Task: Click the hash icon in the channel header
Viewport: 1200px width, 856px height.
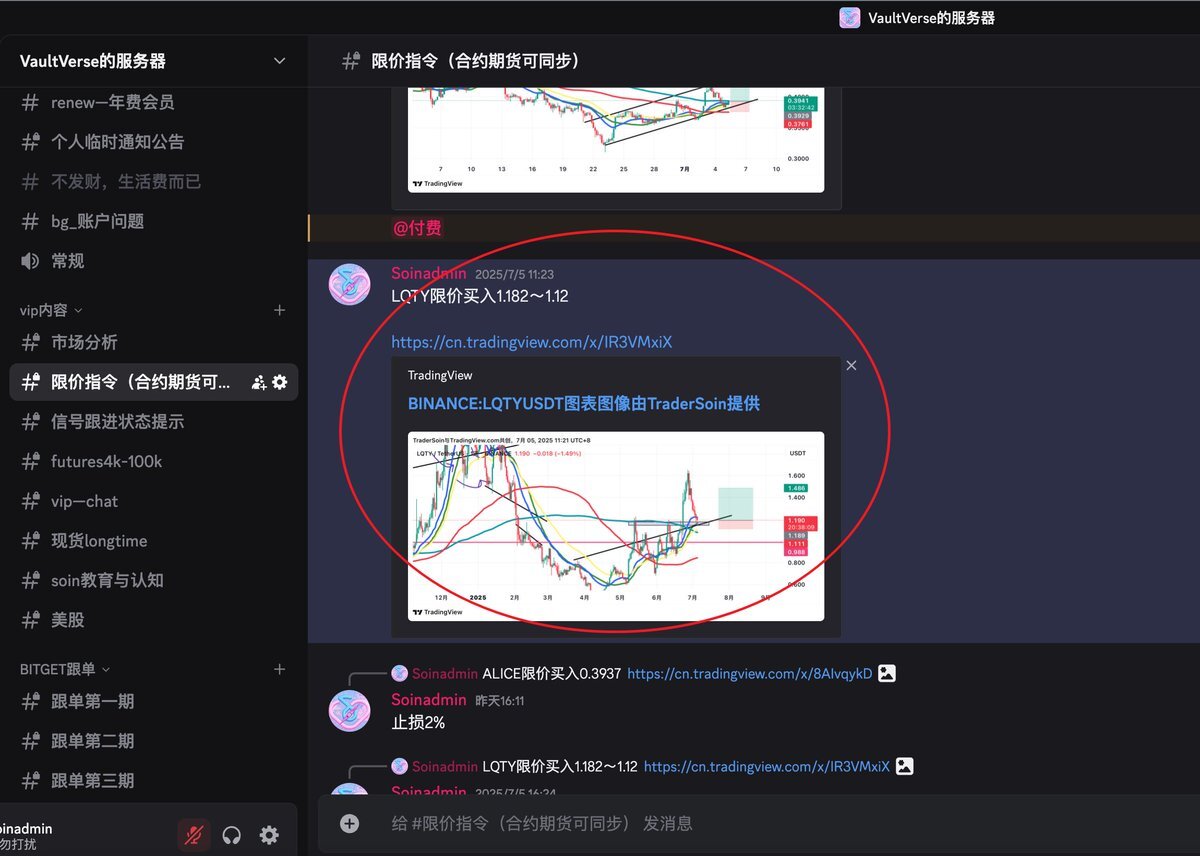Action: point(350,61)
